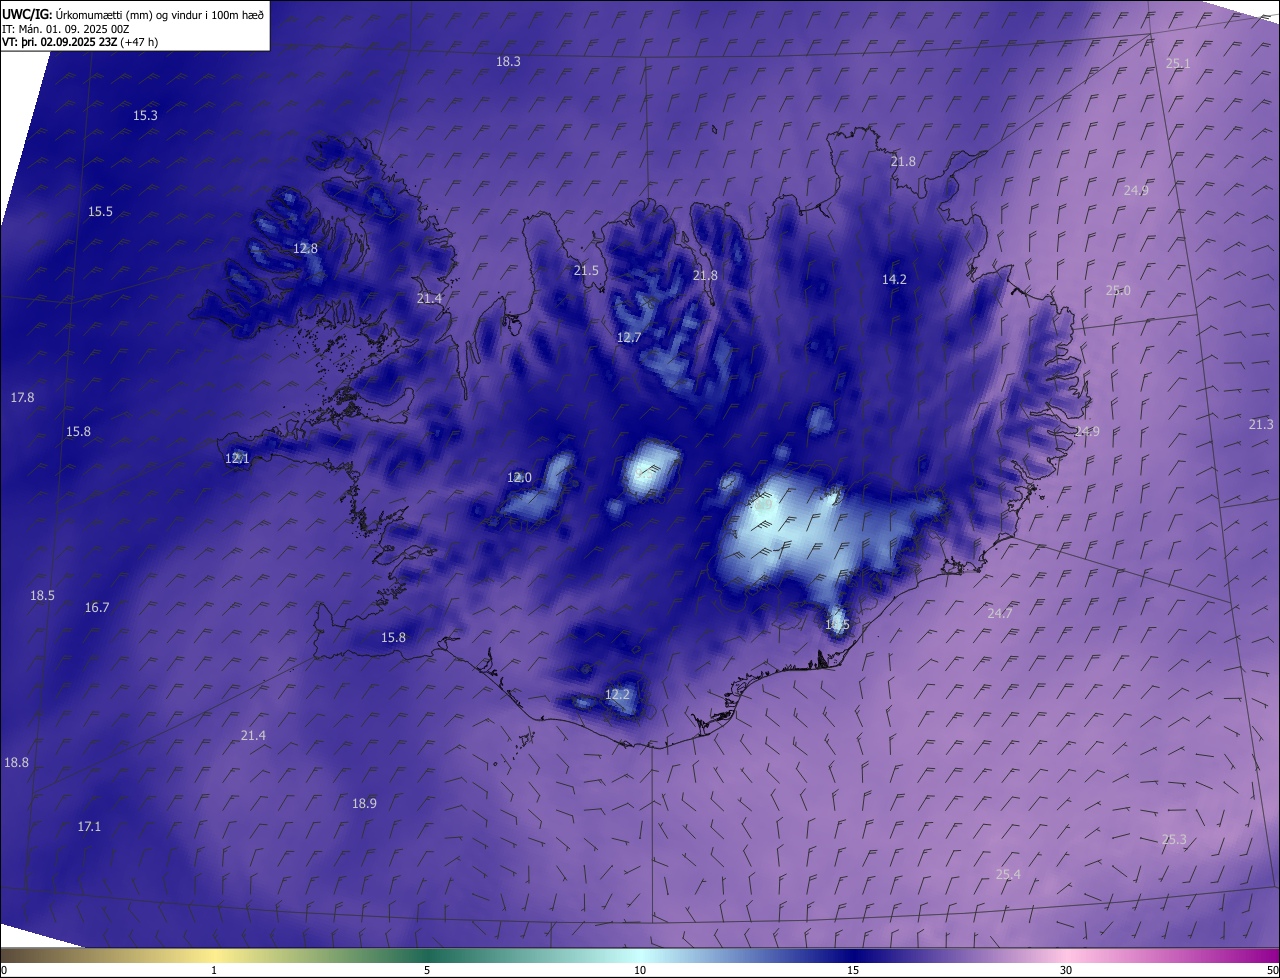The width and height of the screenshot is (1280, 978).
Task: Click the 21.5 value on the map
Action: [586, 270]
